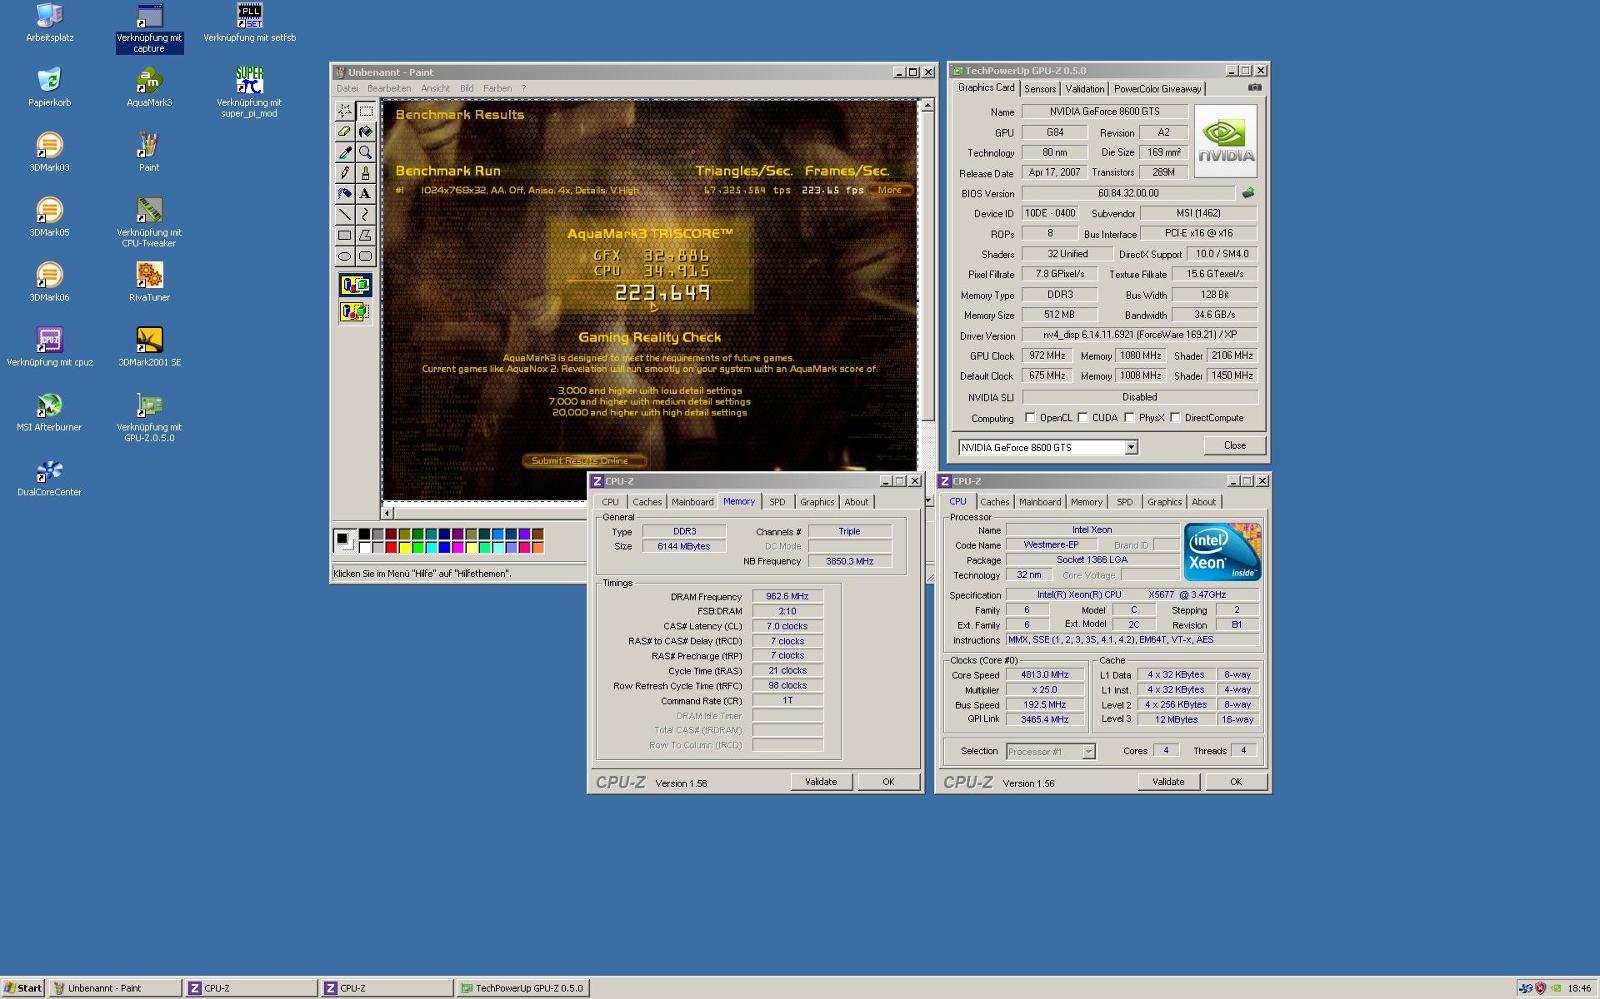
Task: Select the Polygon shape tool
Action: pyautogui.click(x=366, y=235)
